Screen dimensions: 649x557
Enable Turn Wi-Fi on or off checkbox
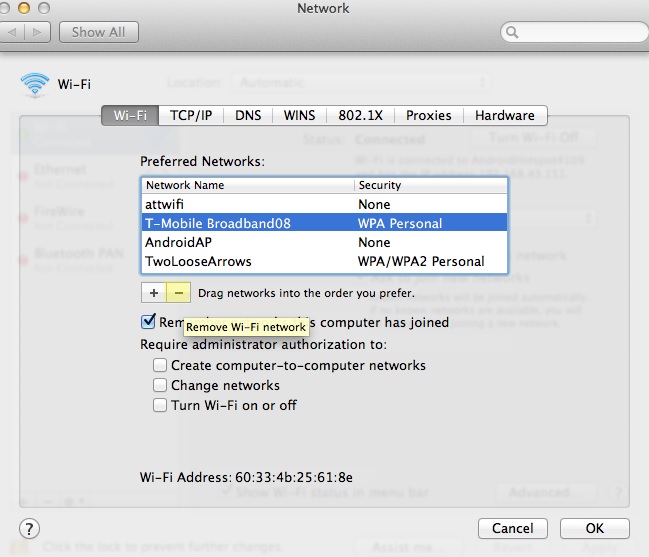pyautogui.click(x=160, y=405)
